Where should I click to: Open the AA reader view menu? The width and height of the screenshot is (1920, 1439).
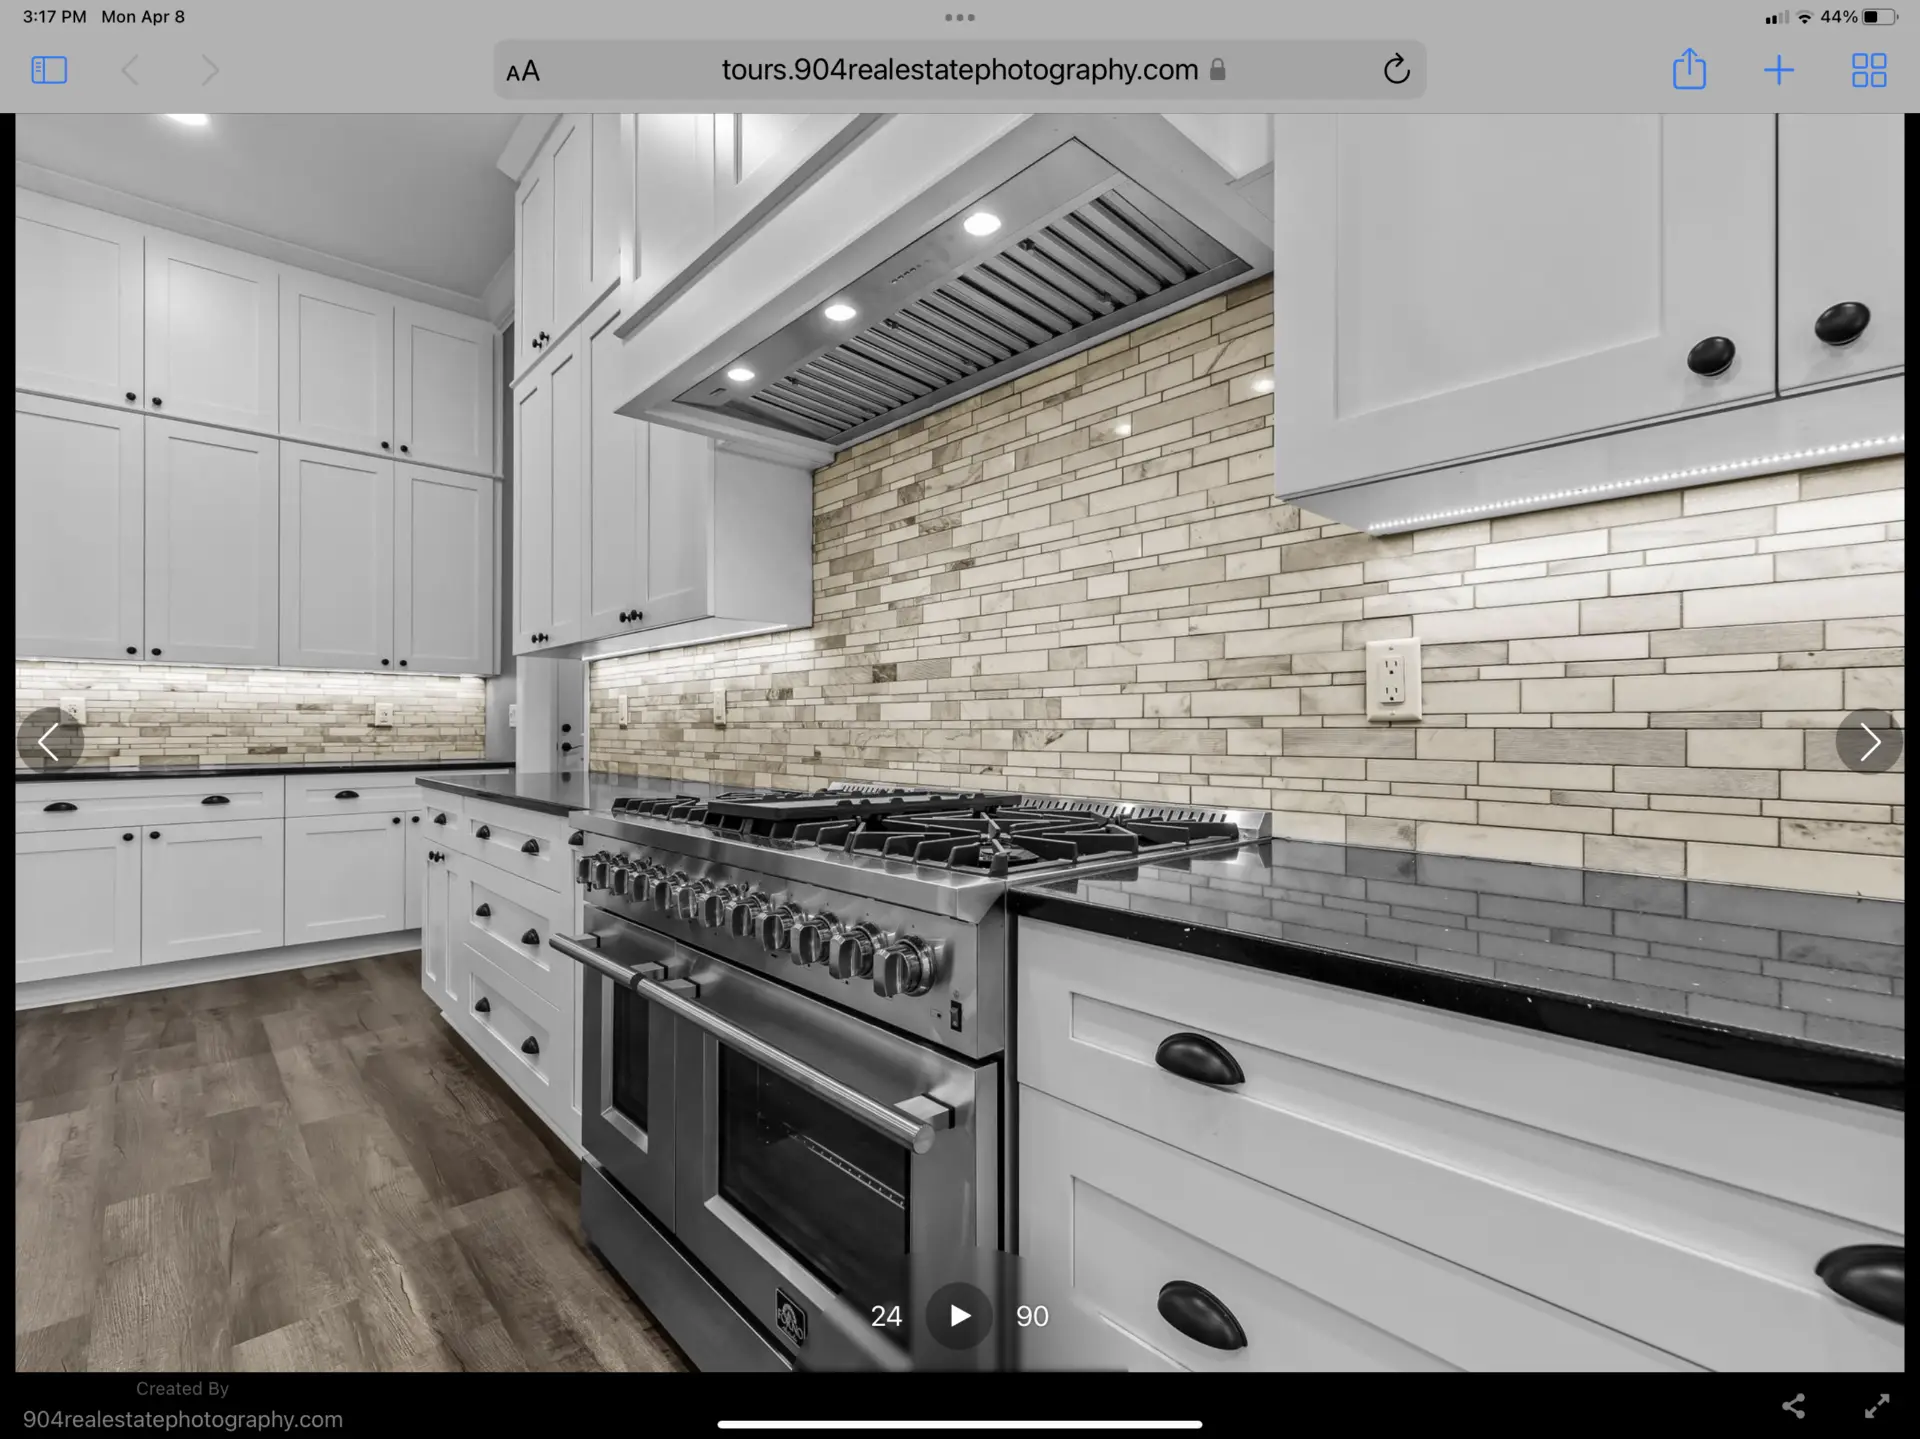pyautogui.click(x=523, y=71)
